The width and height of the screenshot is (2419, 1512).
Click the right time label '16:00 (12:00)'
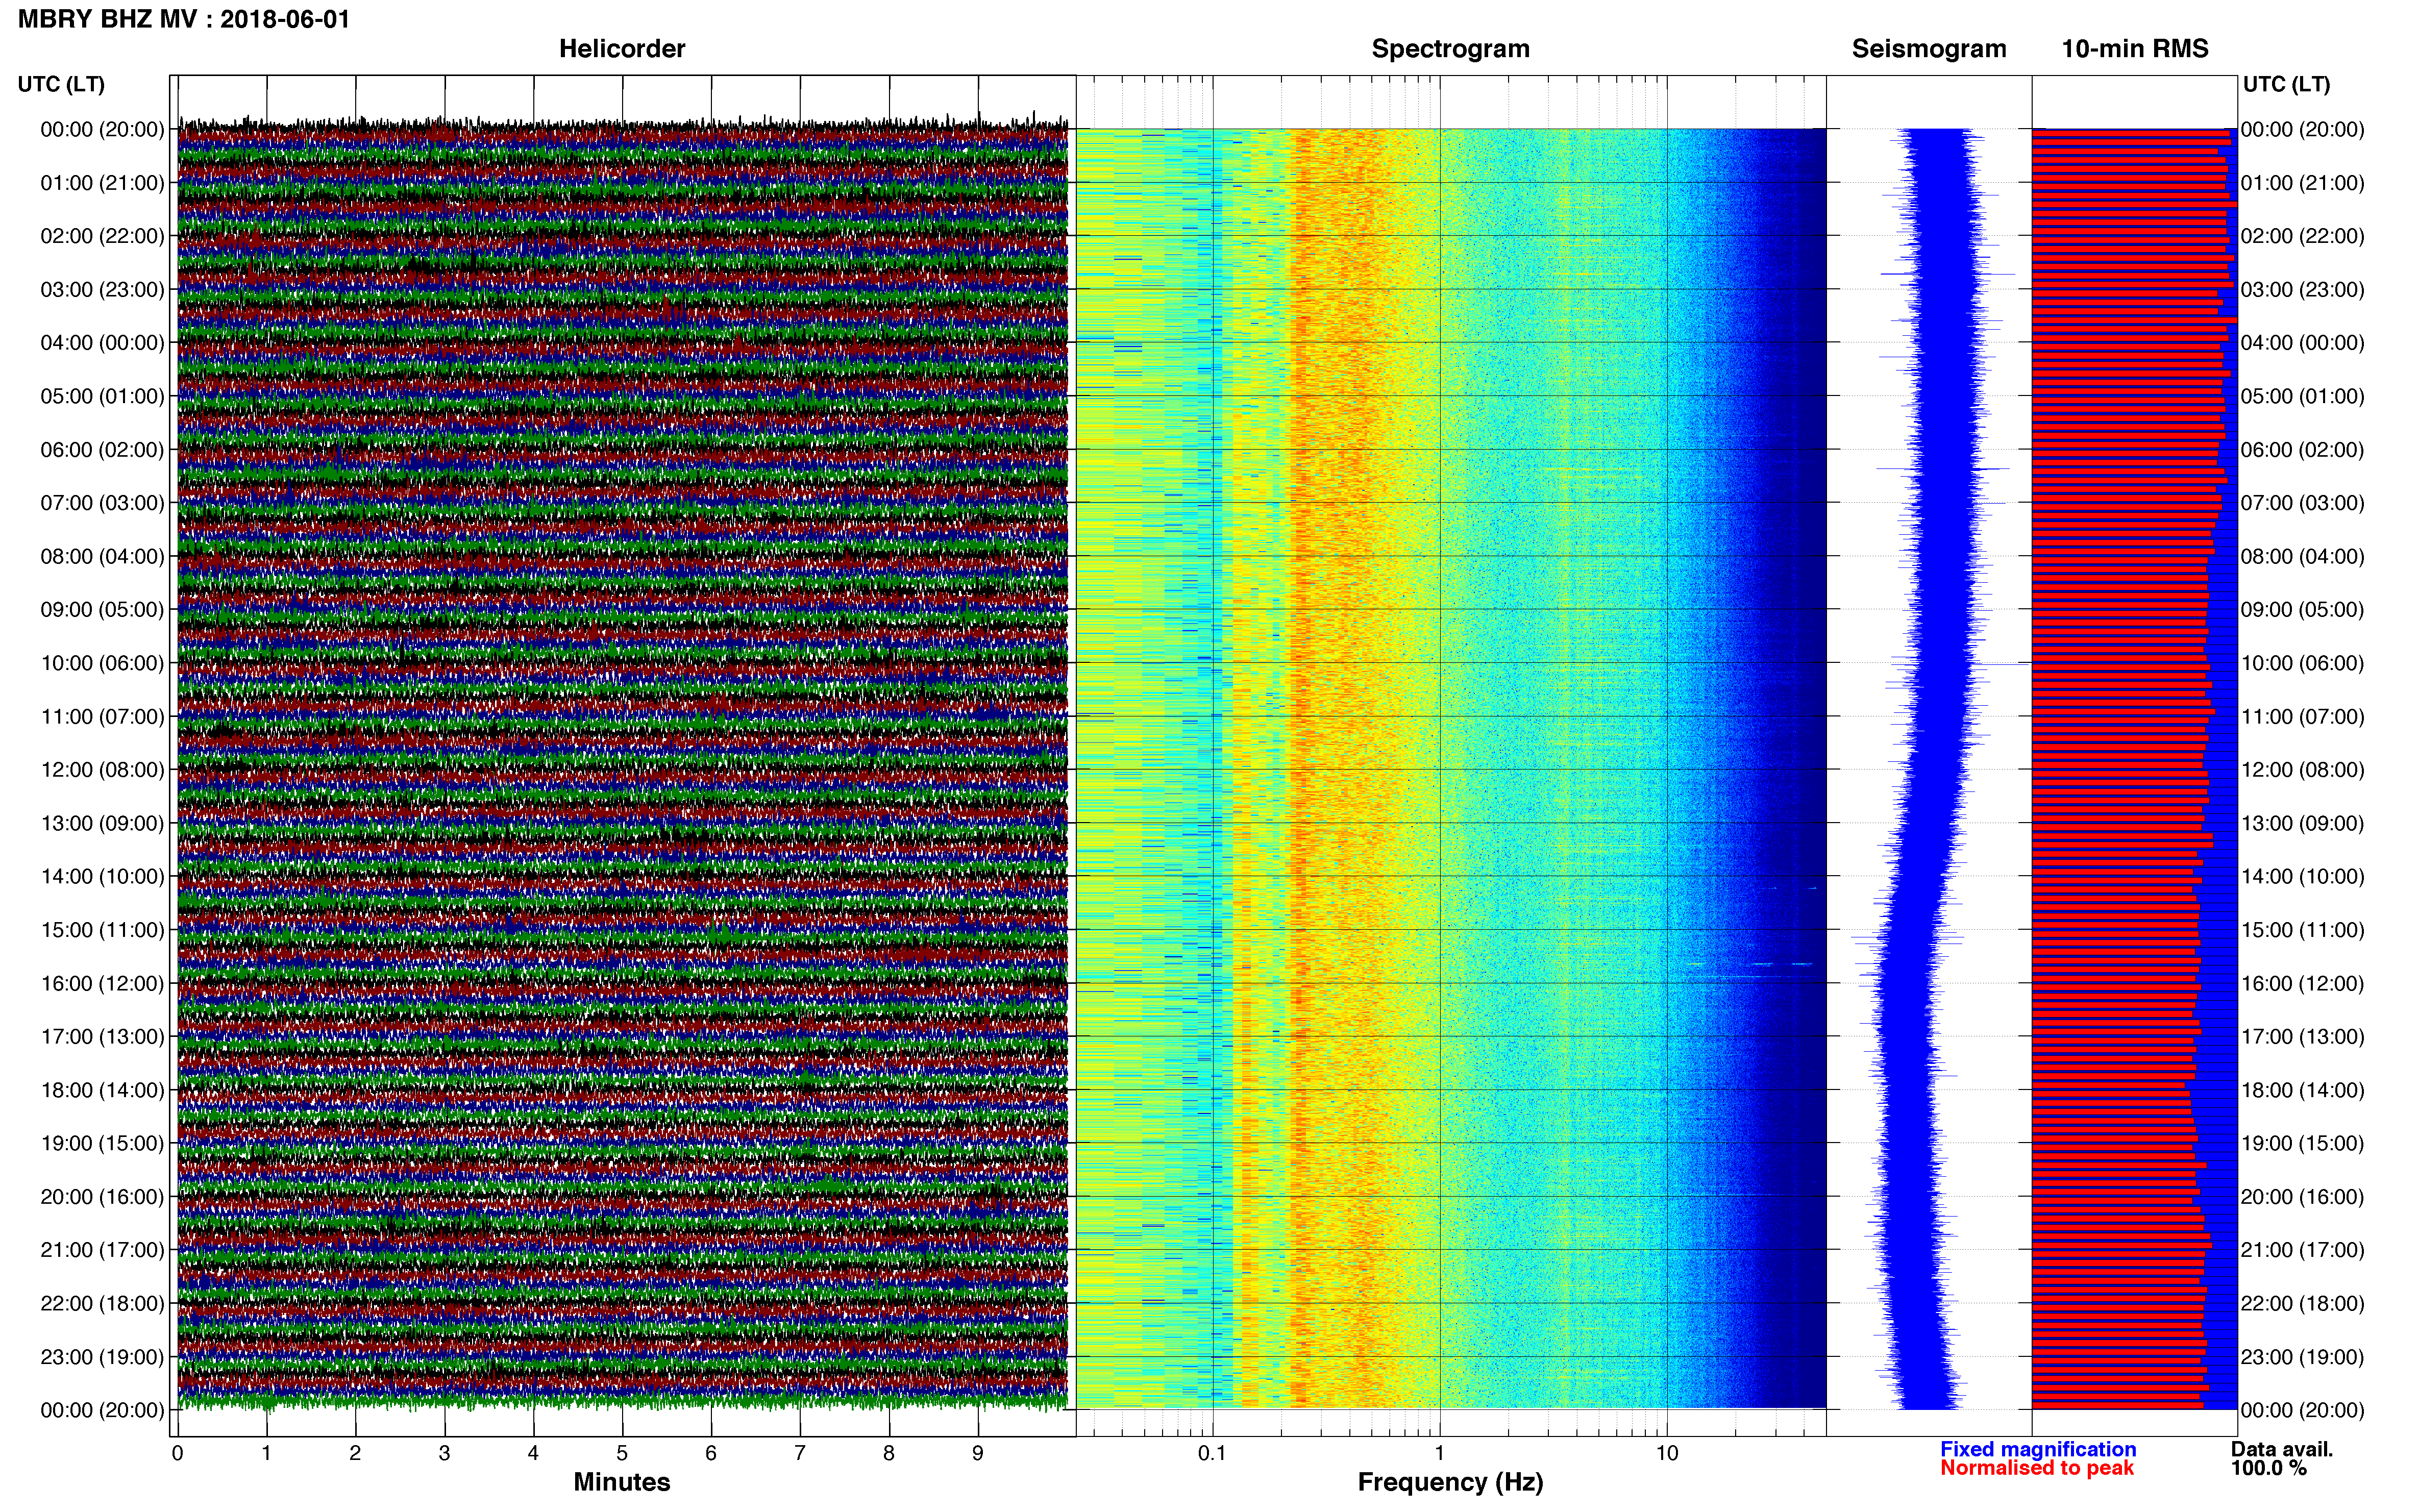coord(2302,983)
